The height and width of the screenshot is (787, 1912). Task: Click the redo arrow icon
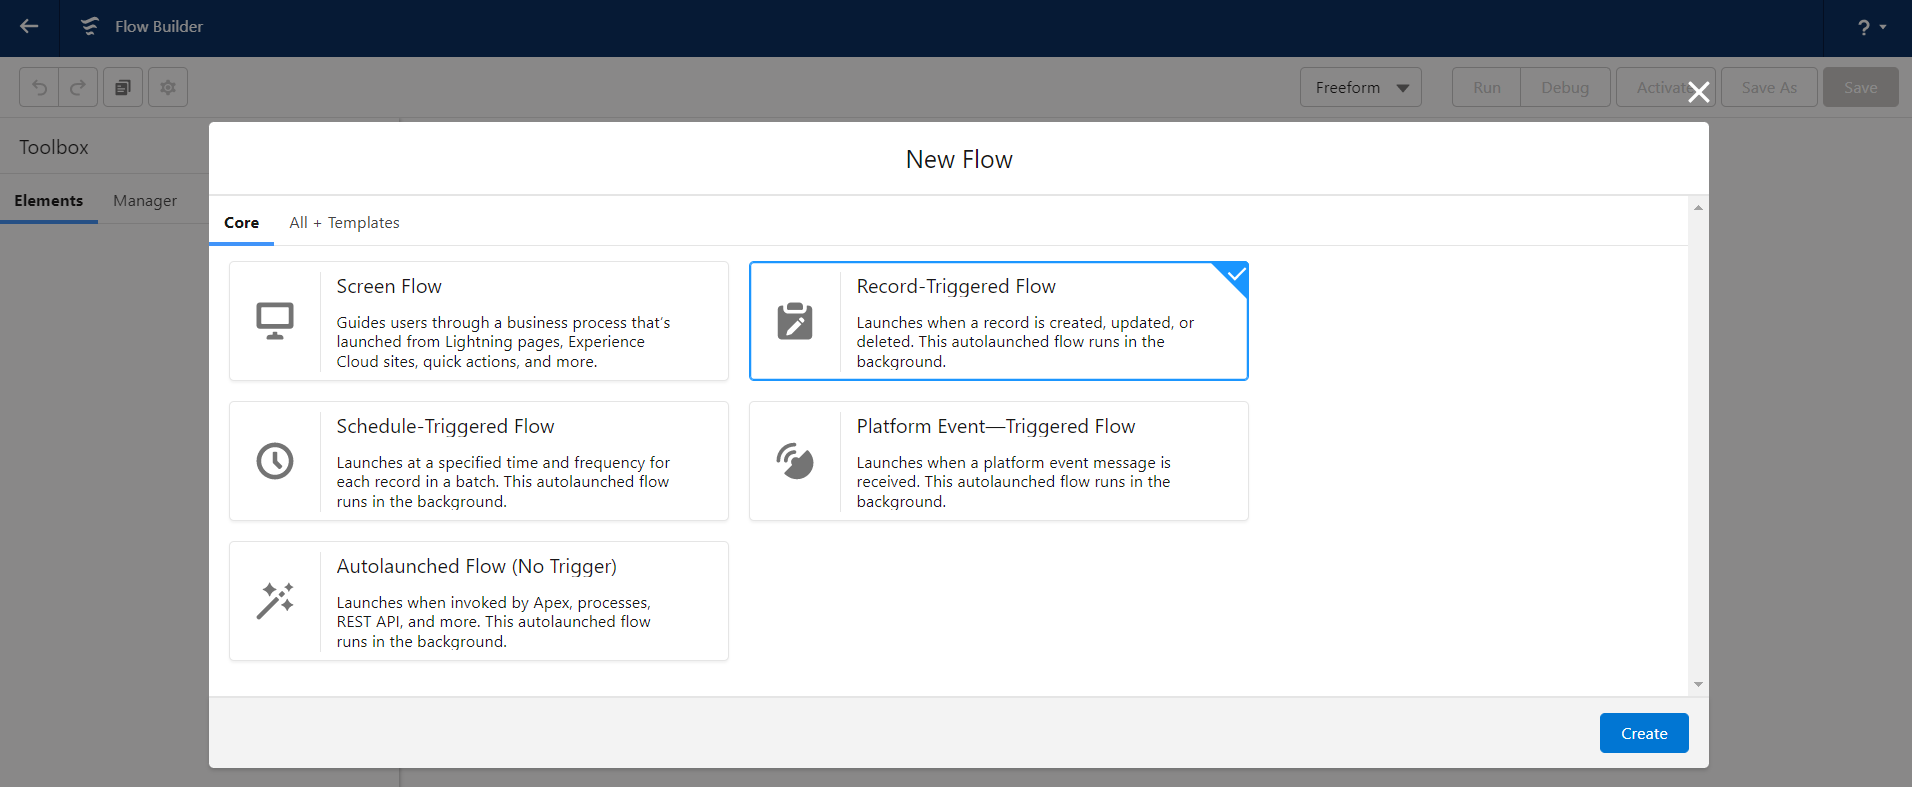(78, 88)
